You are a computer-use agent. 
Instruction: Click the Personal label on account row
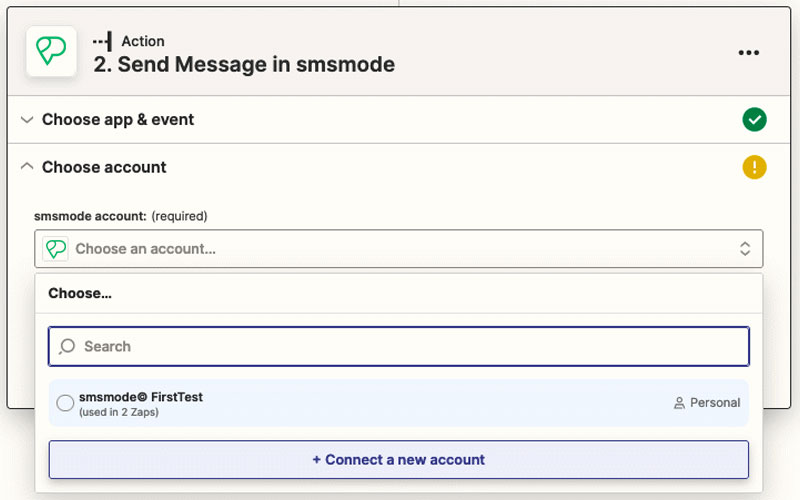click(715, 403)
